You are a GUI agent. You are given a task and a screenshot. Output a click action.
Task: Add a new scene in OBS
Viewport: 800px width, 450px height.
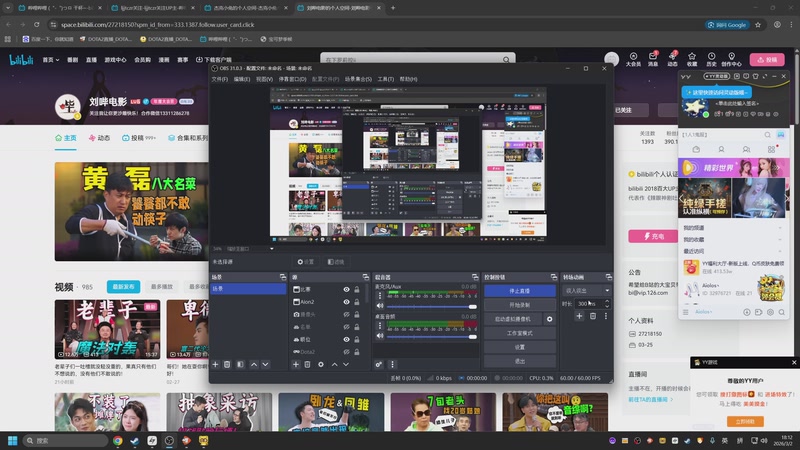[215, 364]
